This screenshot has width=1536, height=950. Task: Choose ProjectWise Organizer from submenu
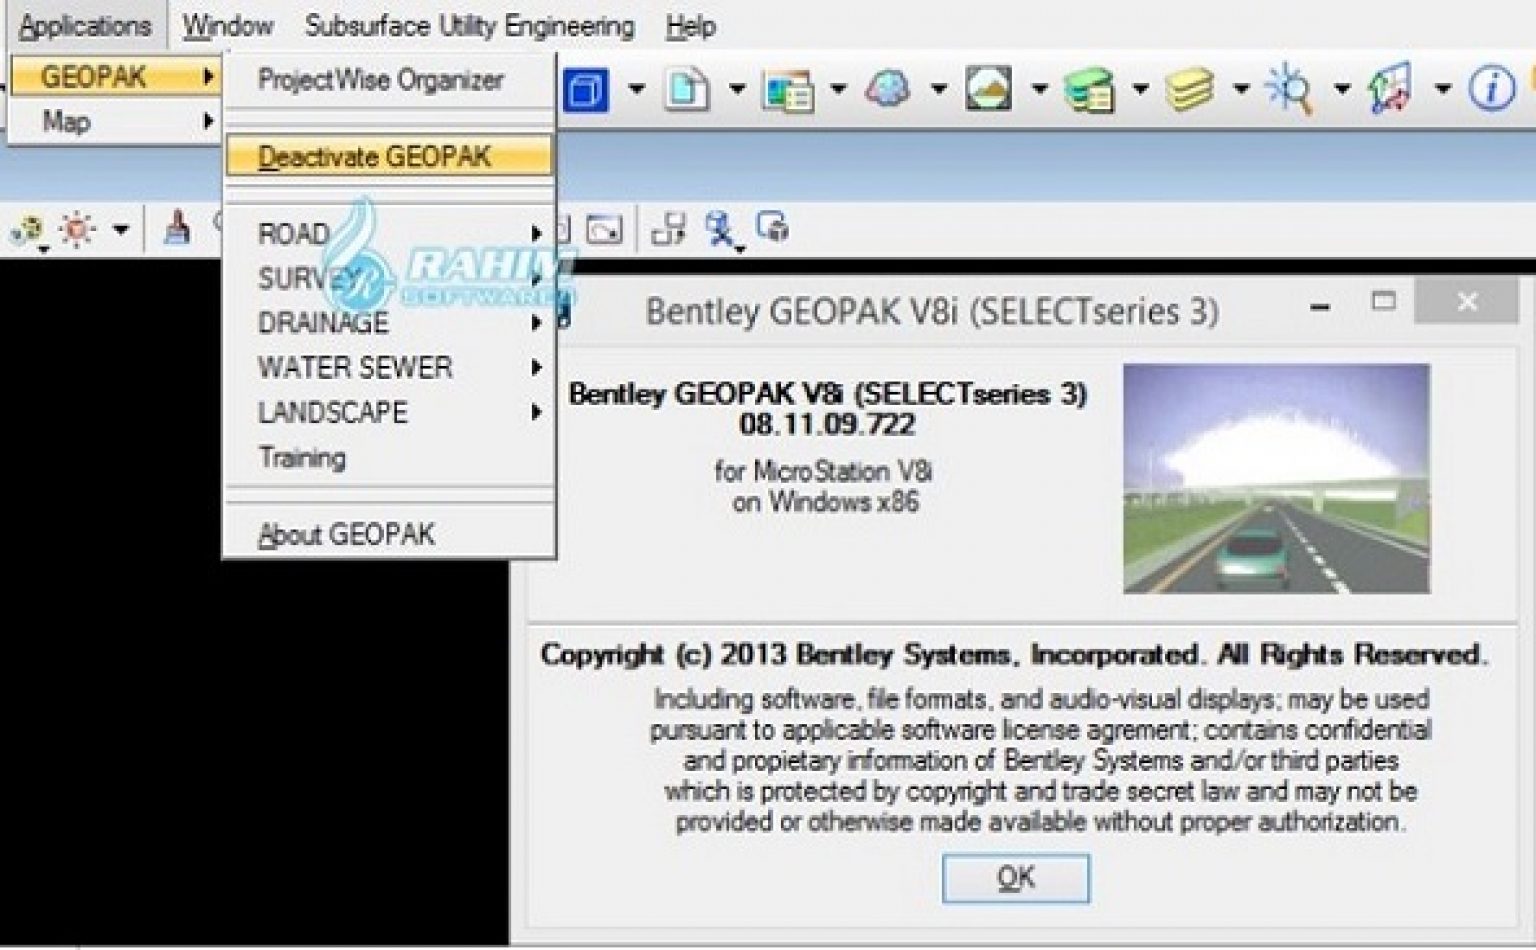point(389,80)
